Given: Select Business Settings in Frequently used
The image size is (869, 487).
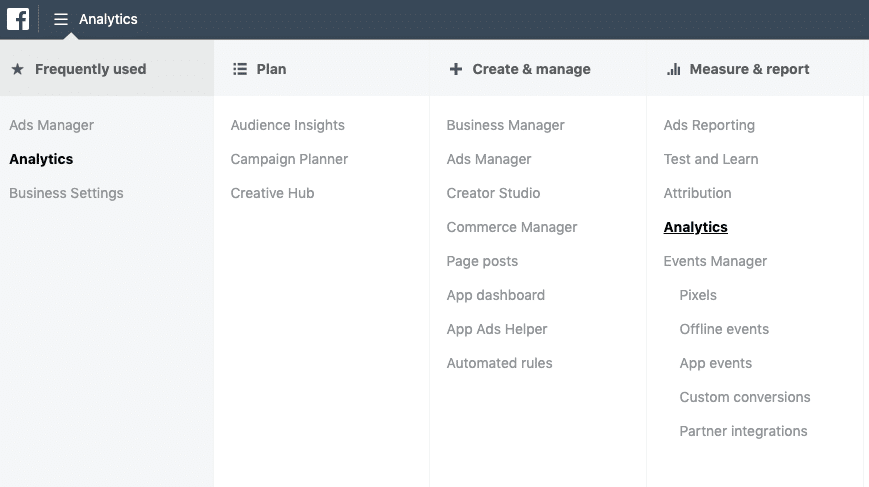Looking at the screenshot, I should pos(66,193).
